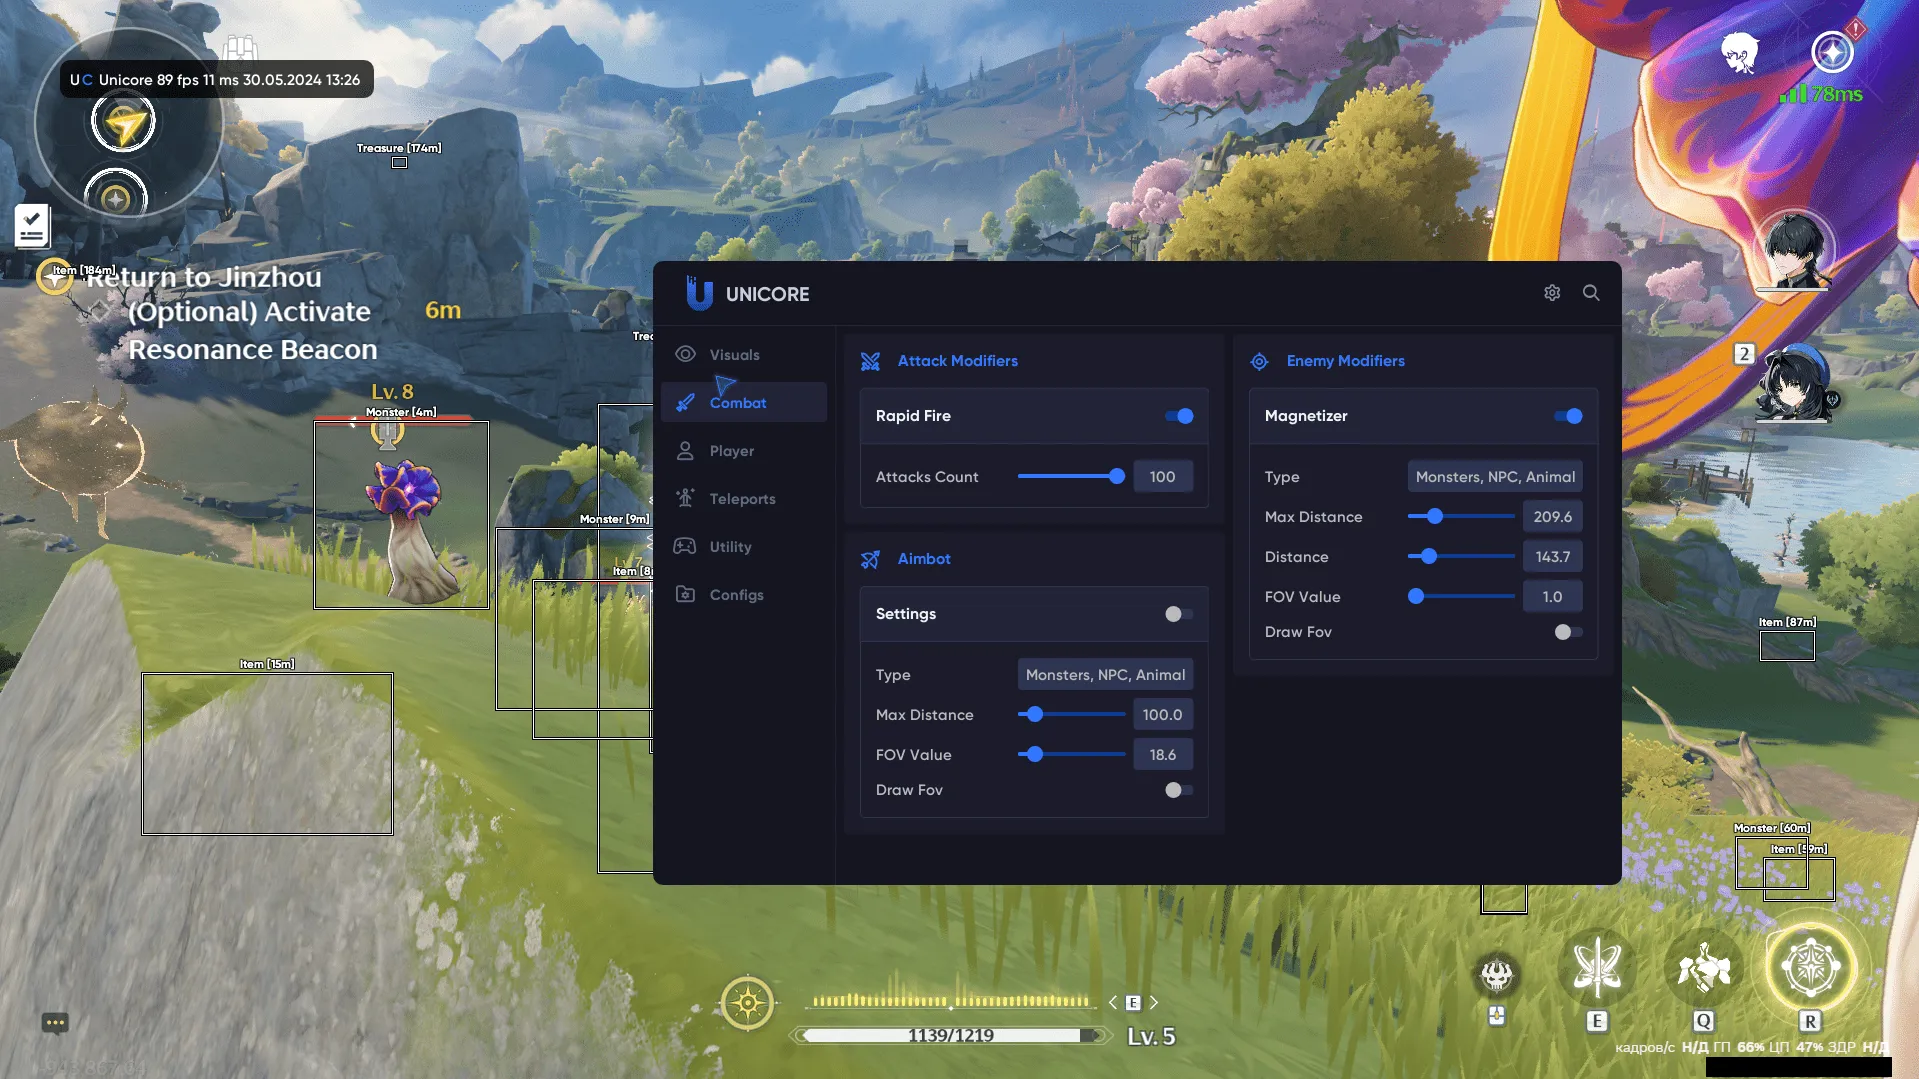The height and width of the screenshot is (1079, 1919).
Task: Open Magnetizer Type dropdown
Action: 1494,477
